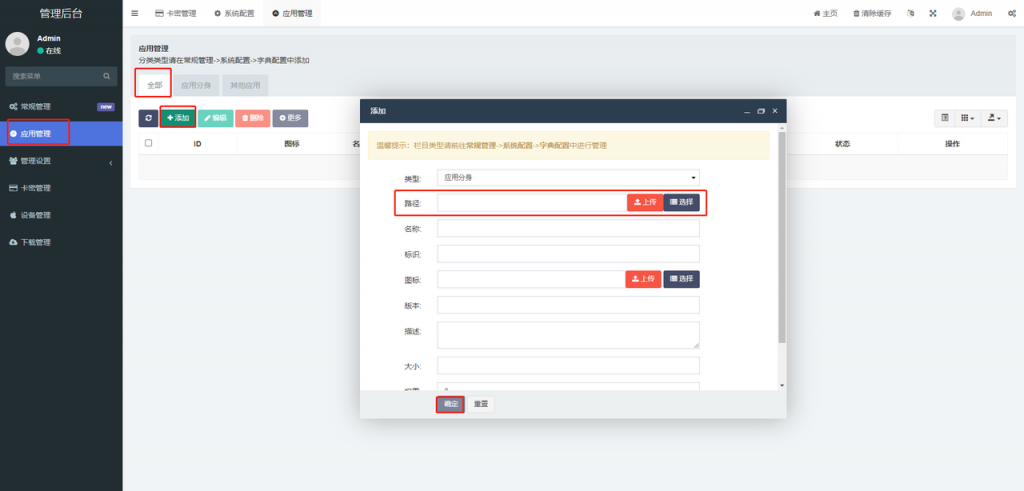
Task: Click 选择 button next to 路径
Action: (682, 202)
